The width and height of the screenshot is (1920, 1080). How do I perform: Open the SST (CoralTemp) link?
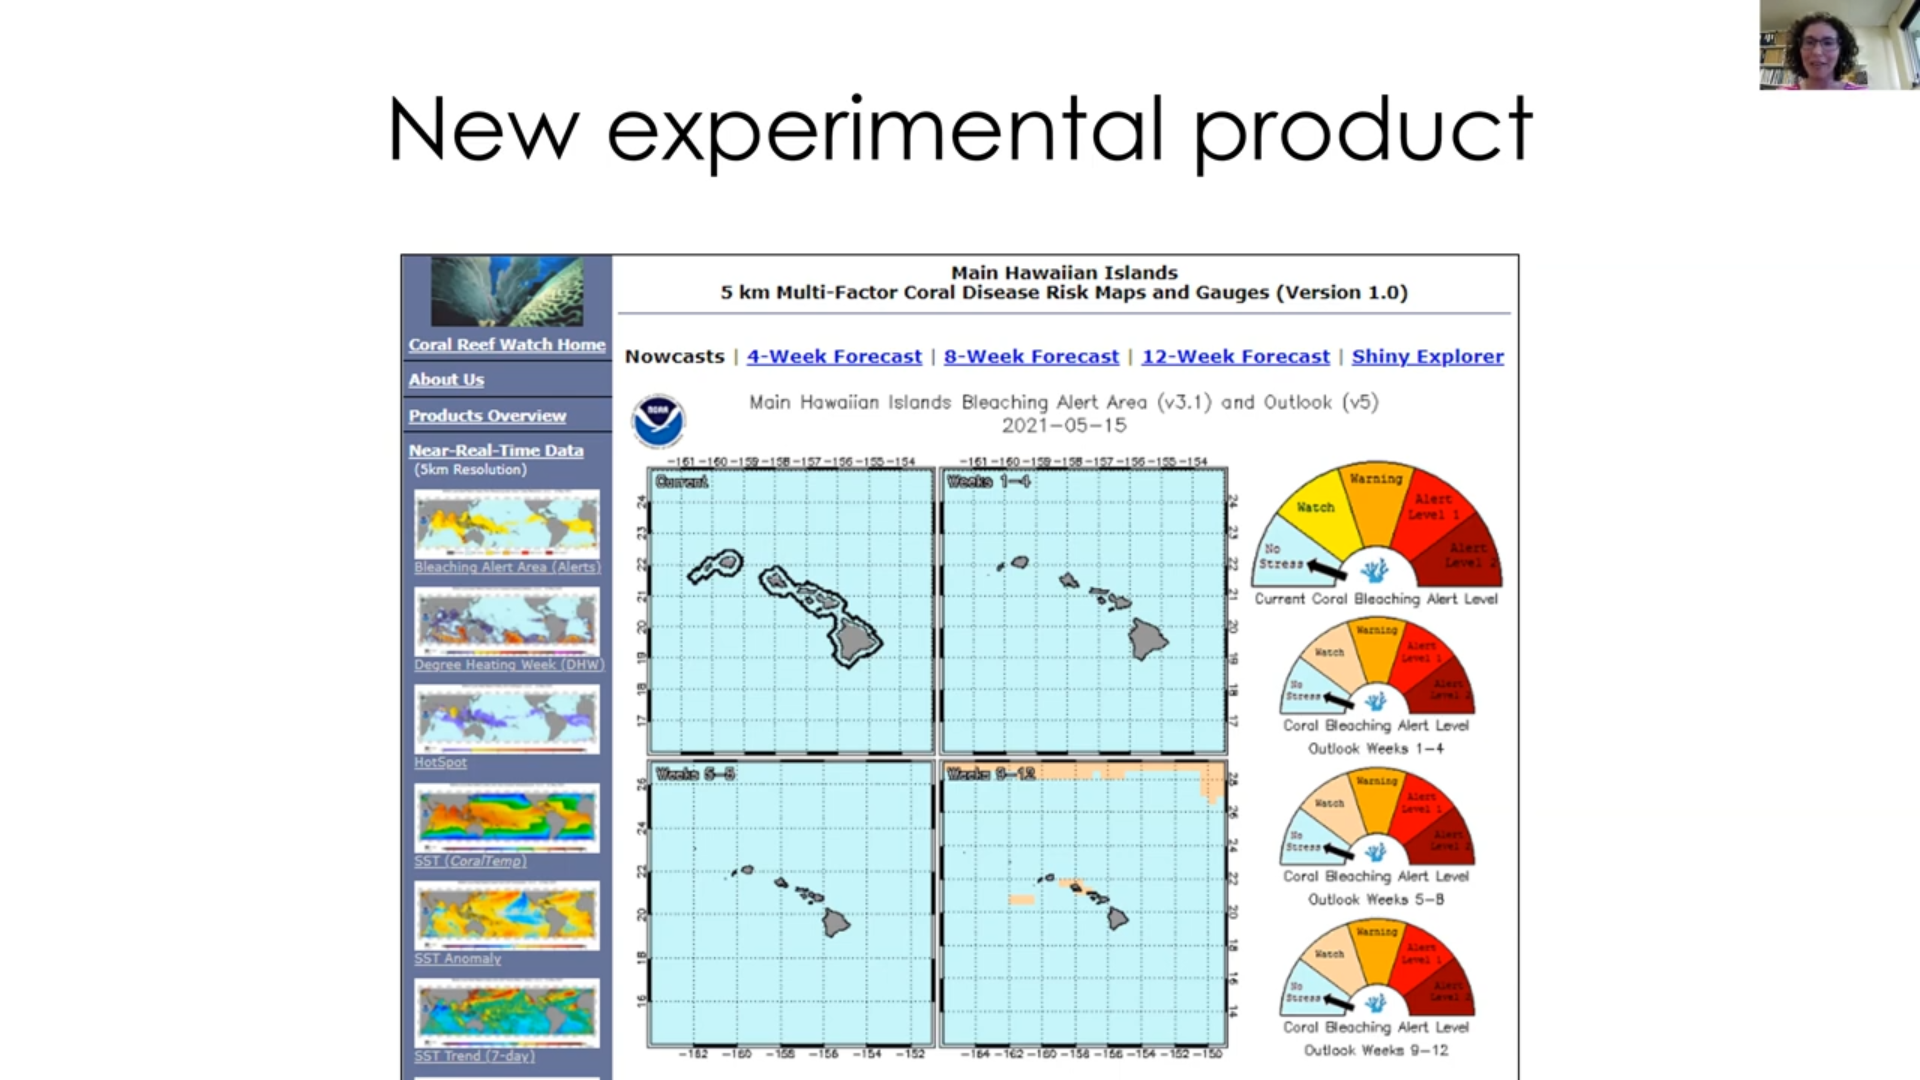click(x=470, y=861)
